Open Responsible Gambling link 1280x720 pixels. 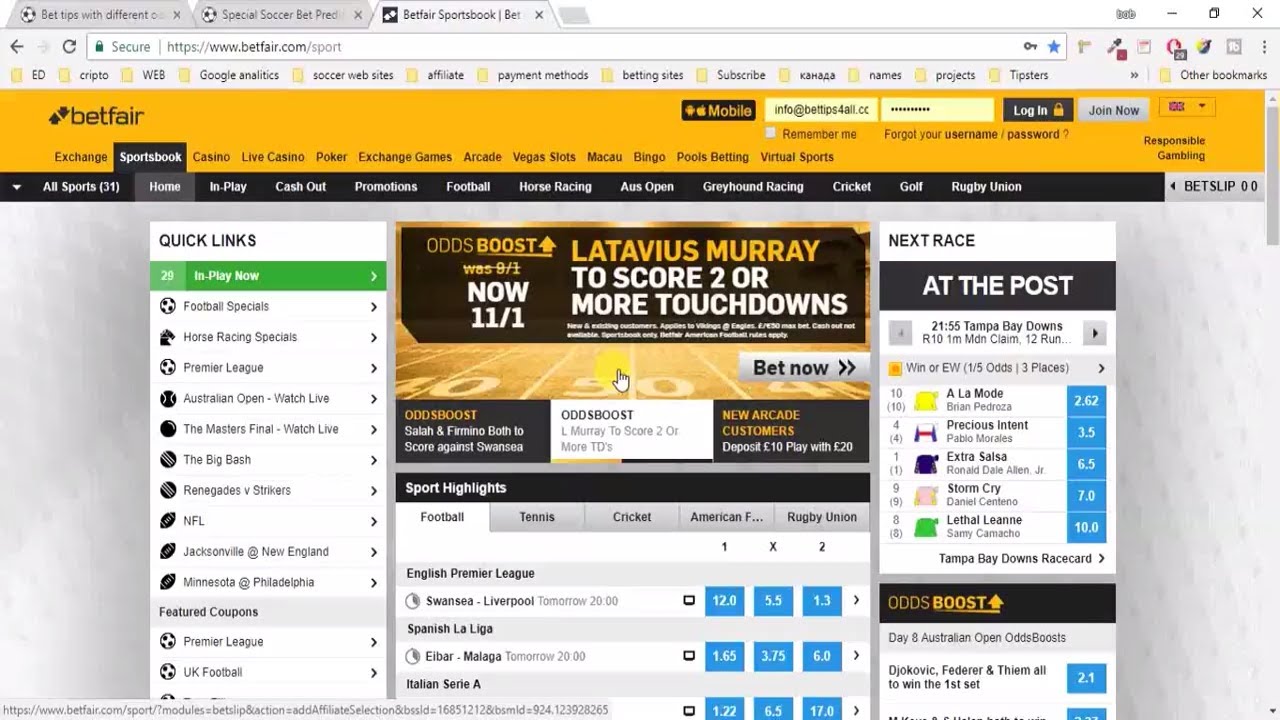(x=1174, y=148)
